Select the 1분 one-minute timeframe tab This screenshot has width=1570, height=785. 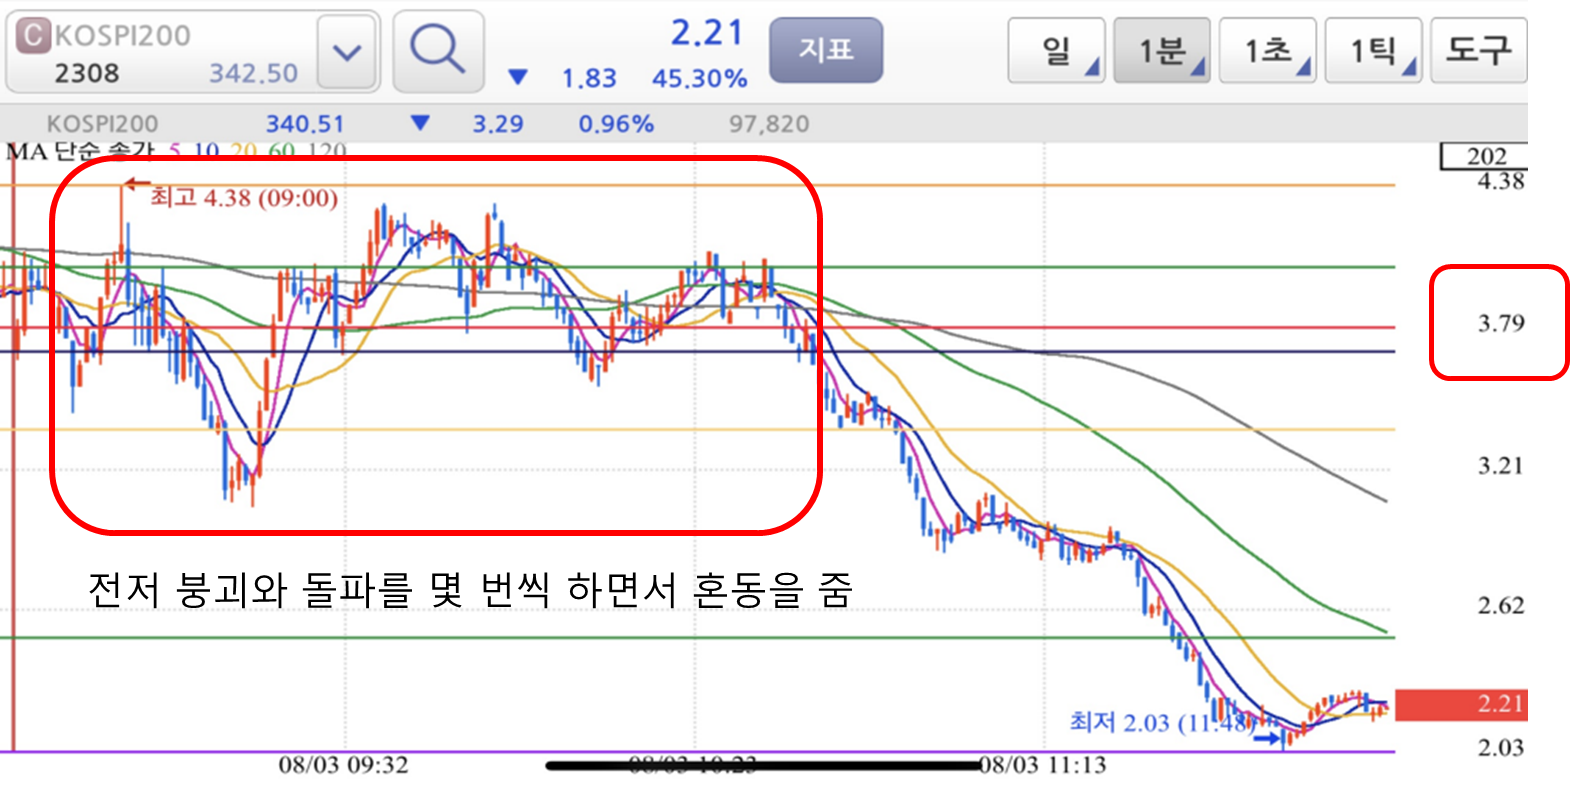(x=1162, y=50)
